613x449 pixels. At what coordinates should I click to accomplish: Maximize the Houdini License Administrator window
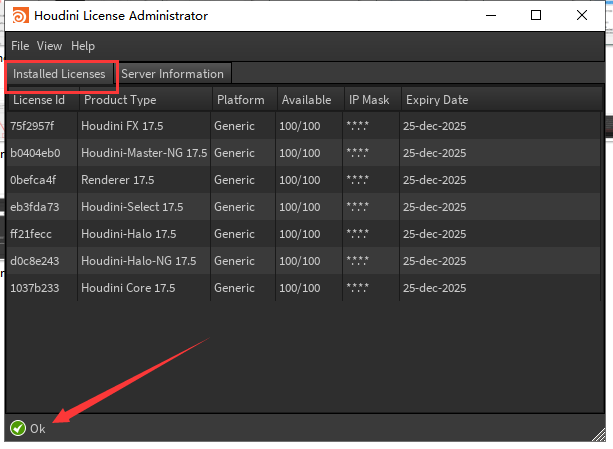pos(536,16)
